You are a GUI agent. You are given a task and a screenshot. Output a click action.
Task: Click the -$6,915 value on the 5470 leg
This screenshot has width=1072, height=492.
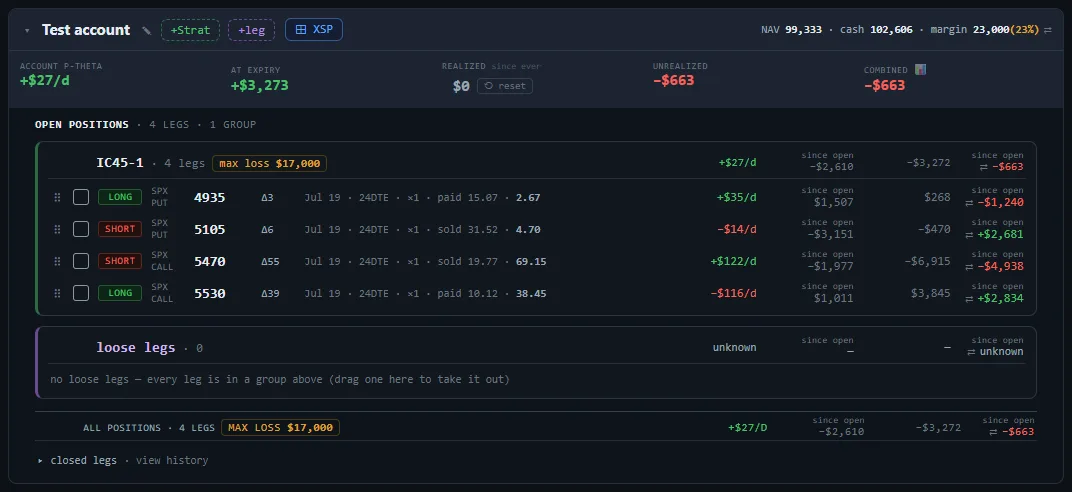click(x=927, y=261)
